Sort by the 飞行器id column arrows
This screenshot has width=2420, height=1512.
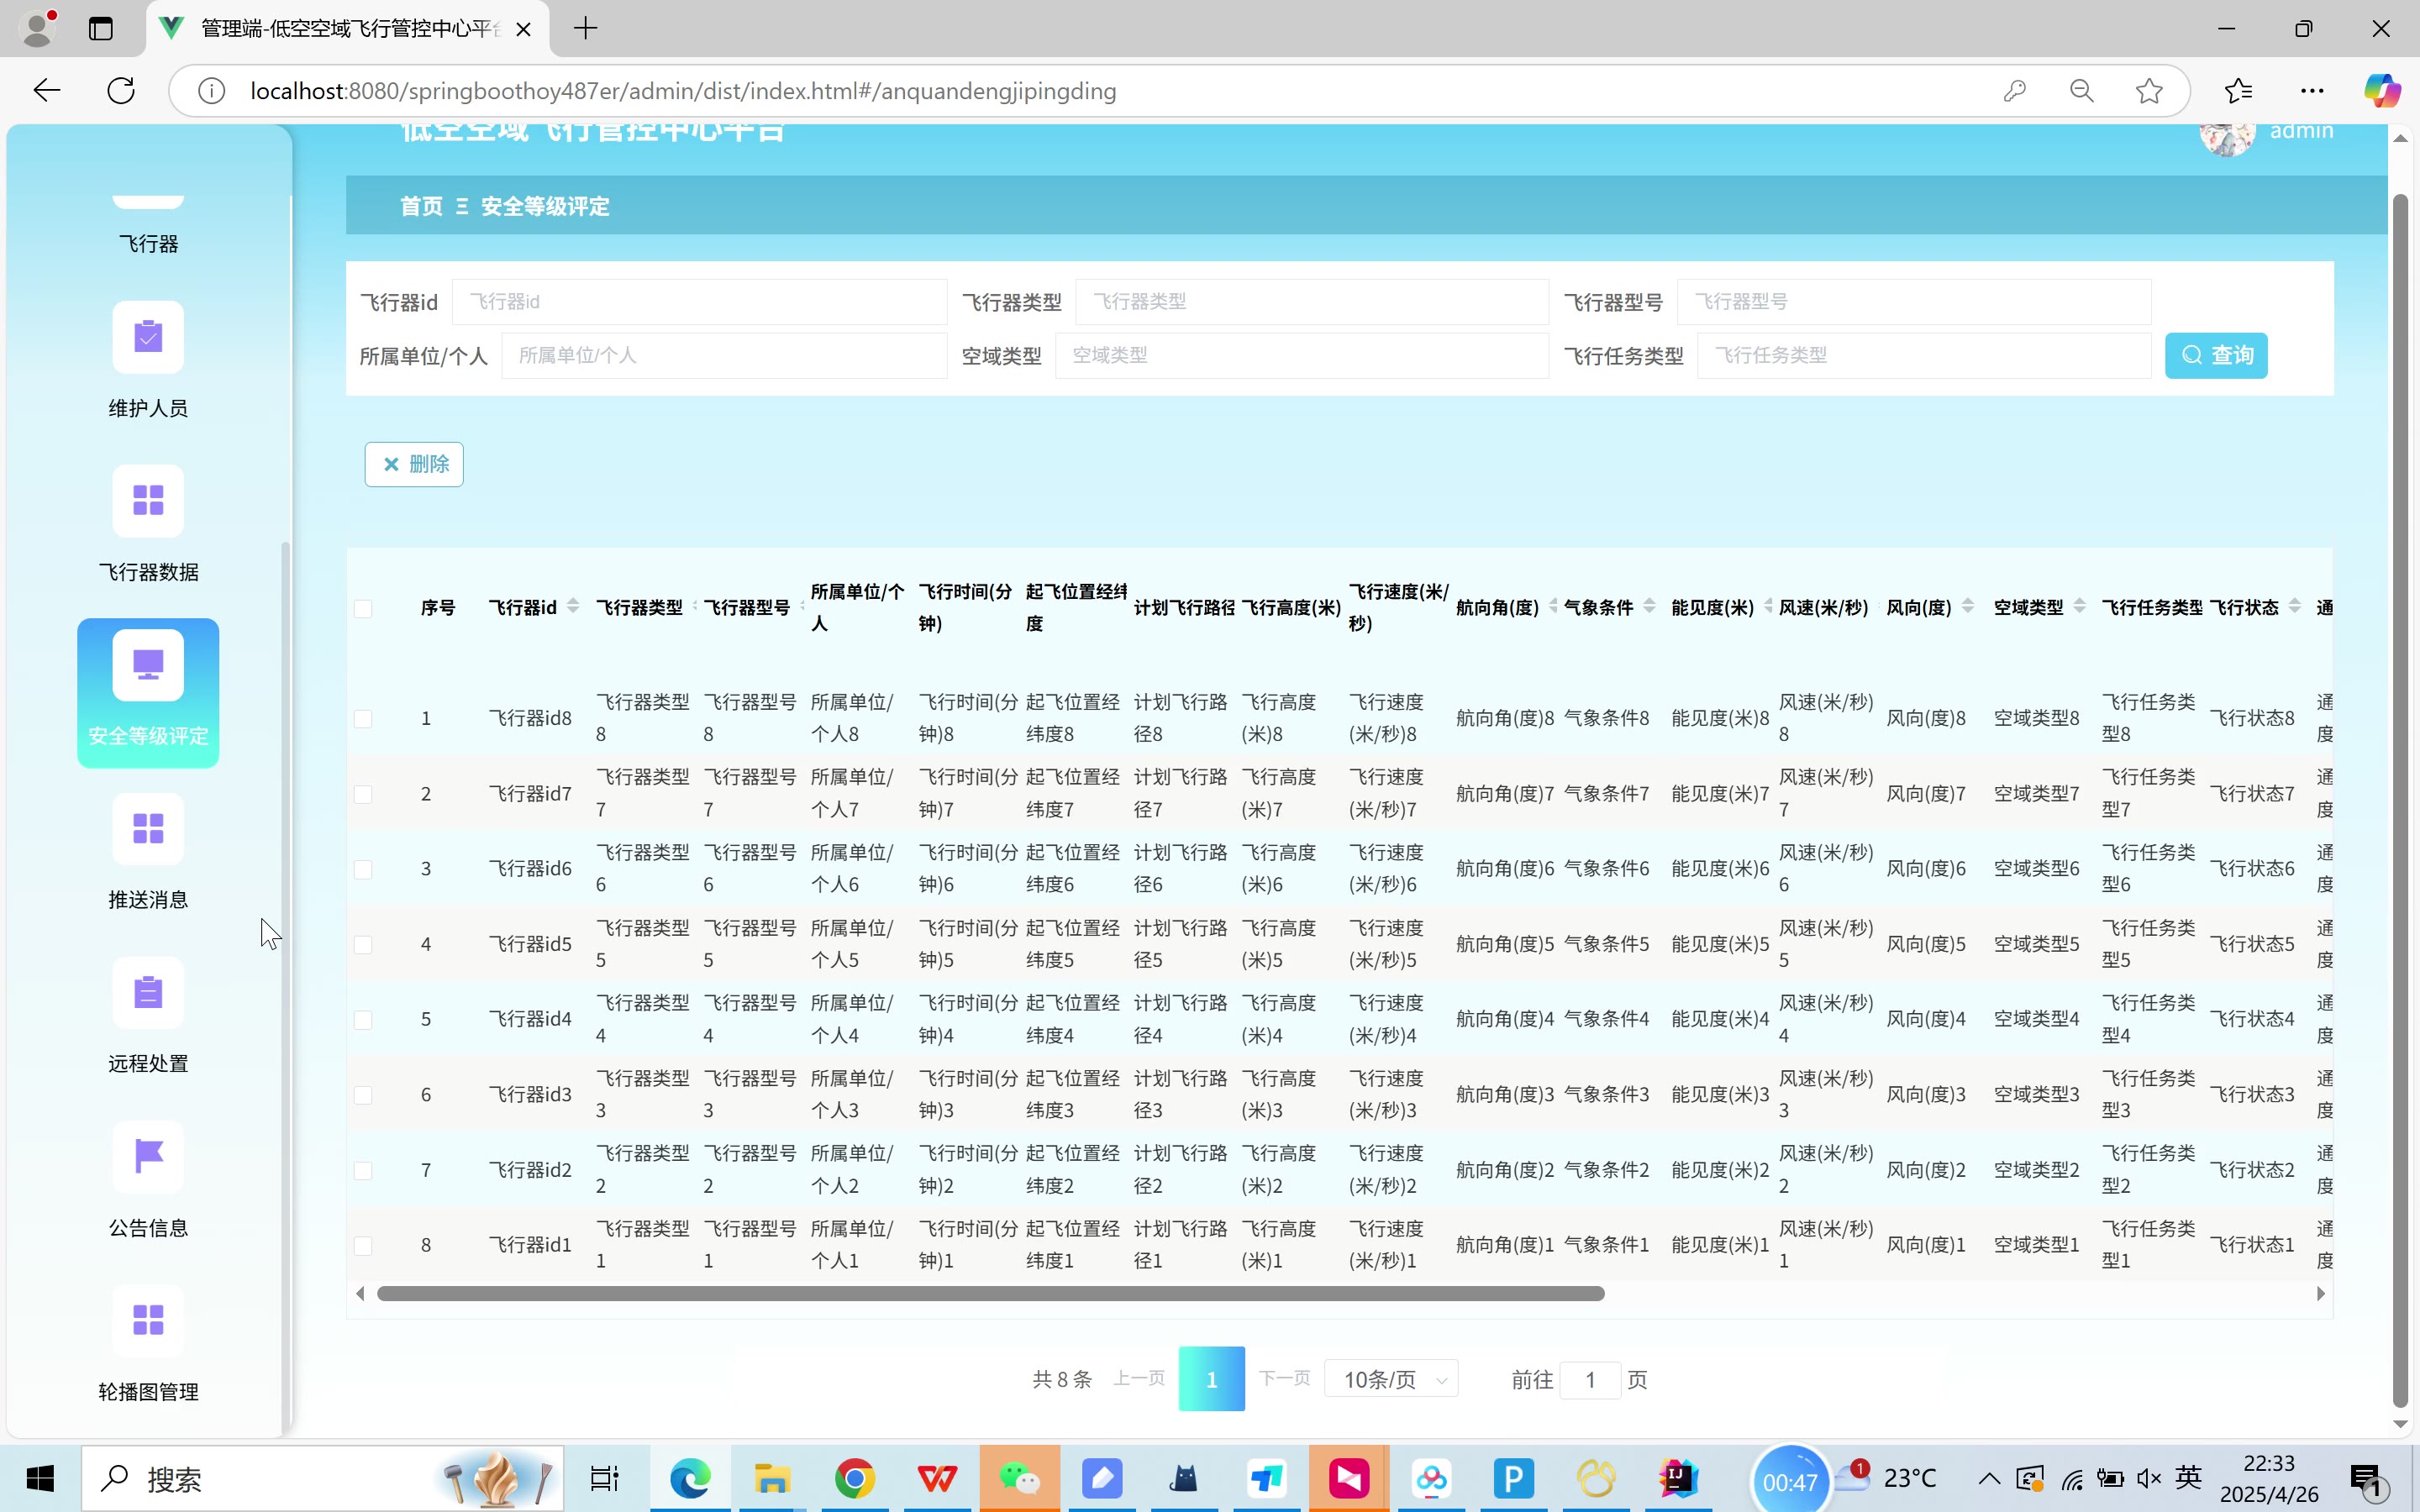[x=573, y=606]
